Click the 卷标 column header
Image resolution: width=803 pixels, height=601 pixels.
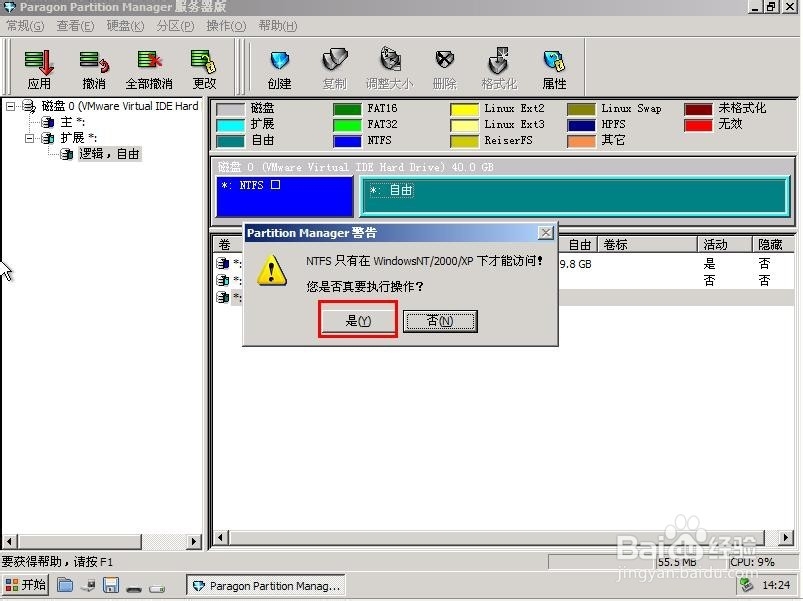pos(647,245)
